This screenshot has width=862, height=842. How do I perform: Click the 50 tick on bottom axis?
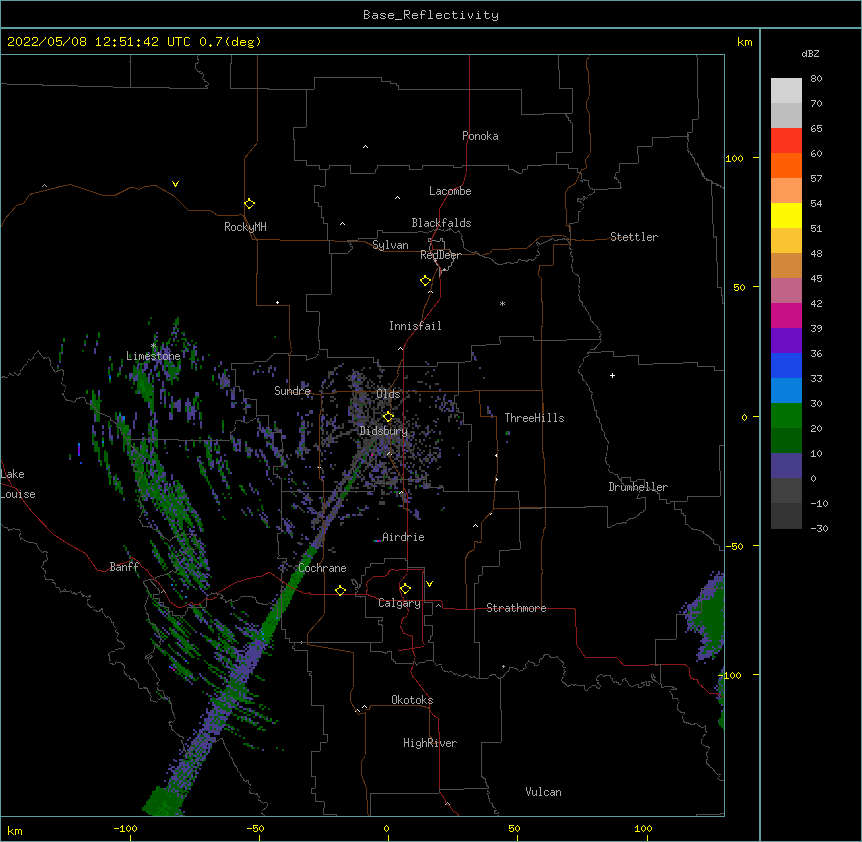514,828
